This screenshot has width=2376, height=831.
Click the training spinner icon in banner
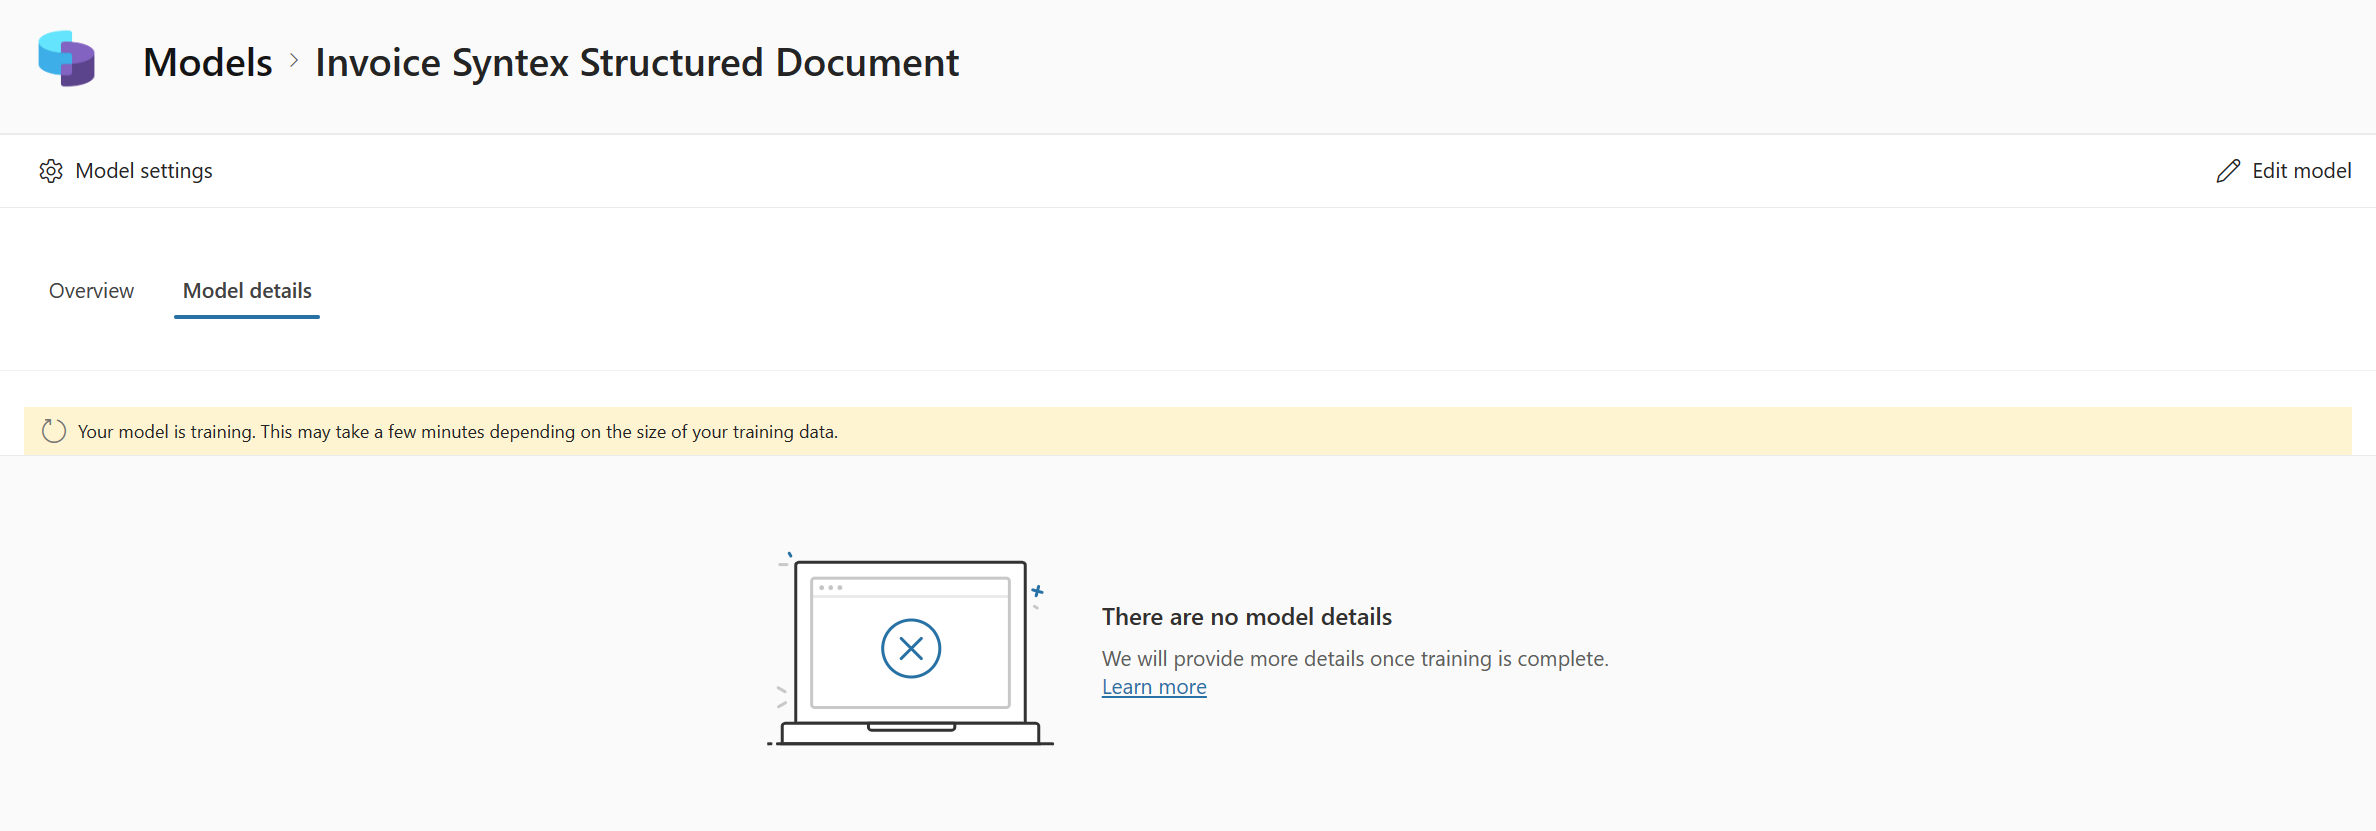click(54, 431)
